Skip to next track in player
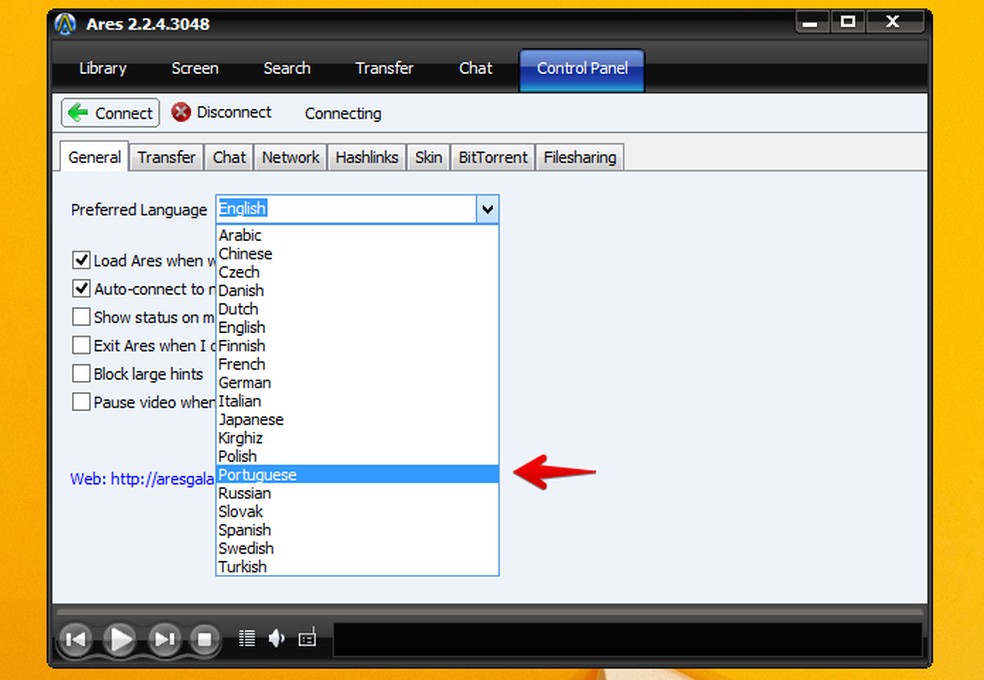 coord(164,639)
